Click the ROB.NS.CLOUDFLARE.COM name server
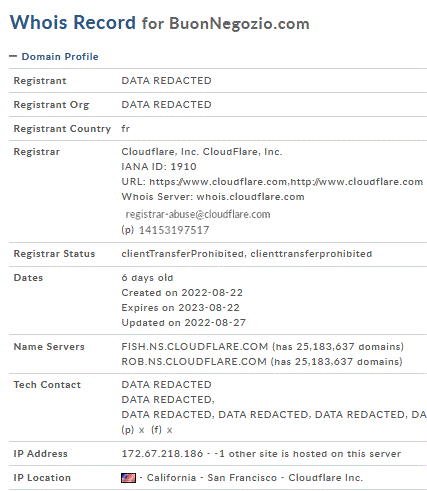This screenshot has width=427, height=491. (x=194, y=362)
